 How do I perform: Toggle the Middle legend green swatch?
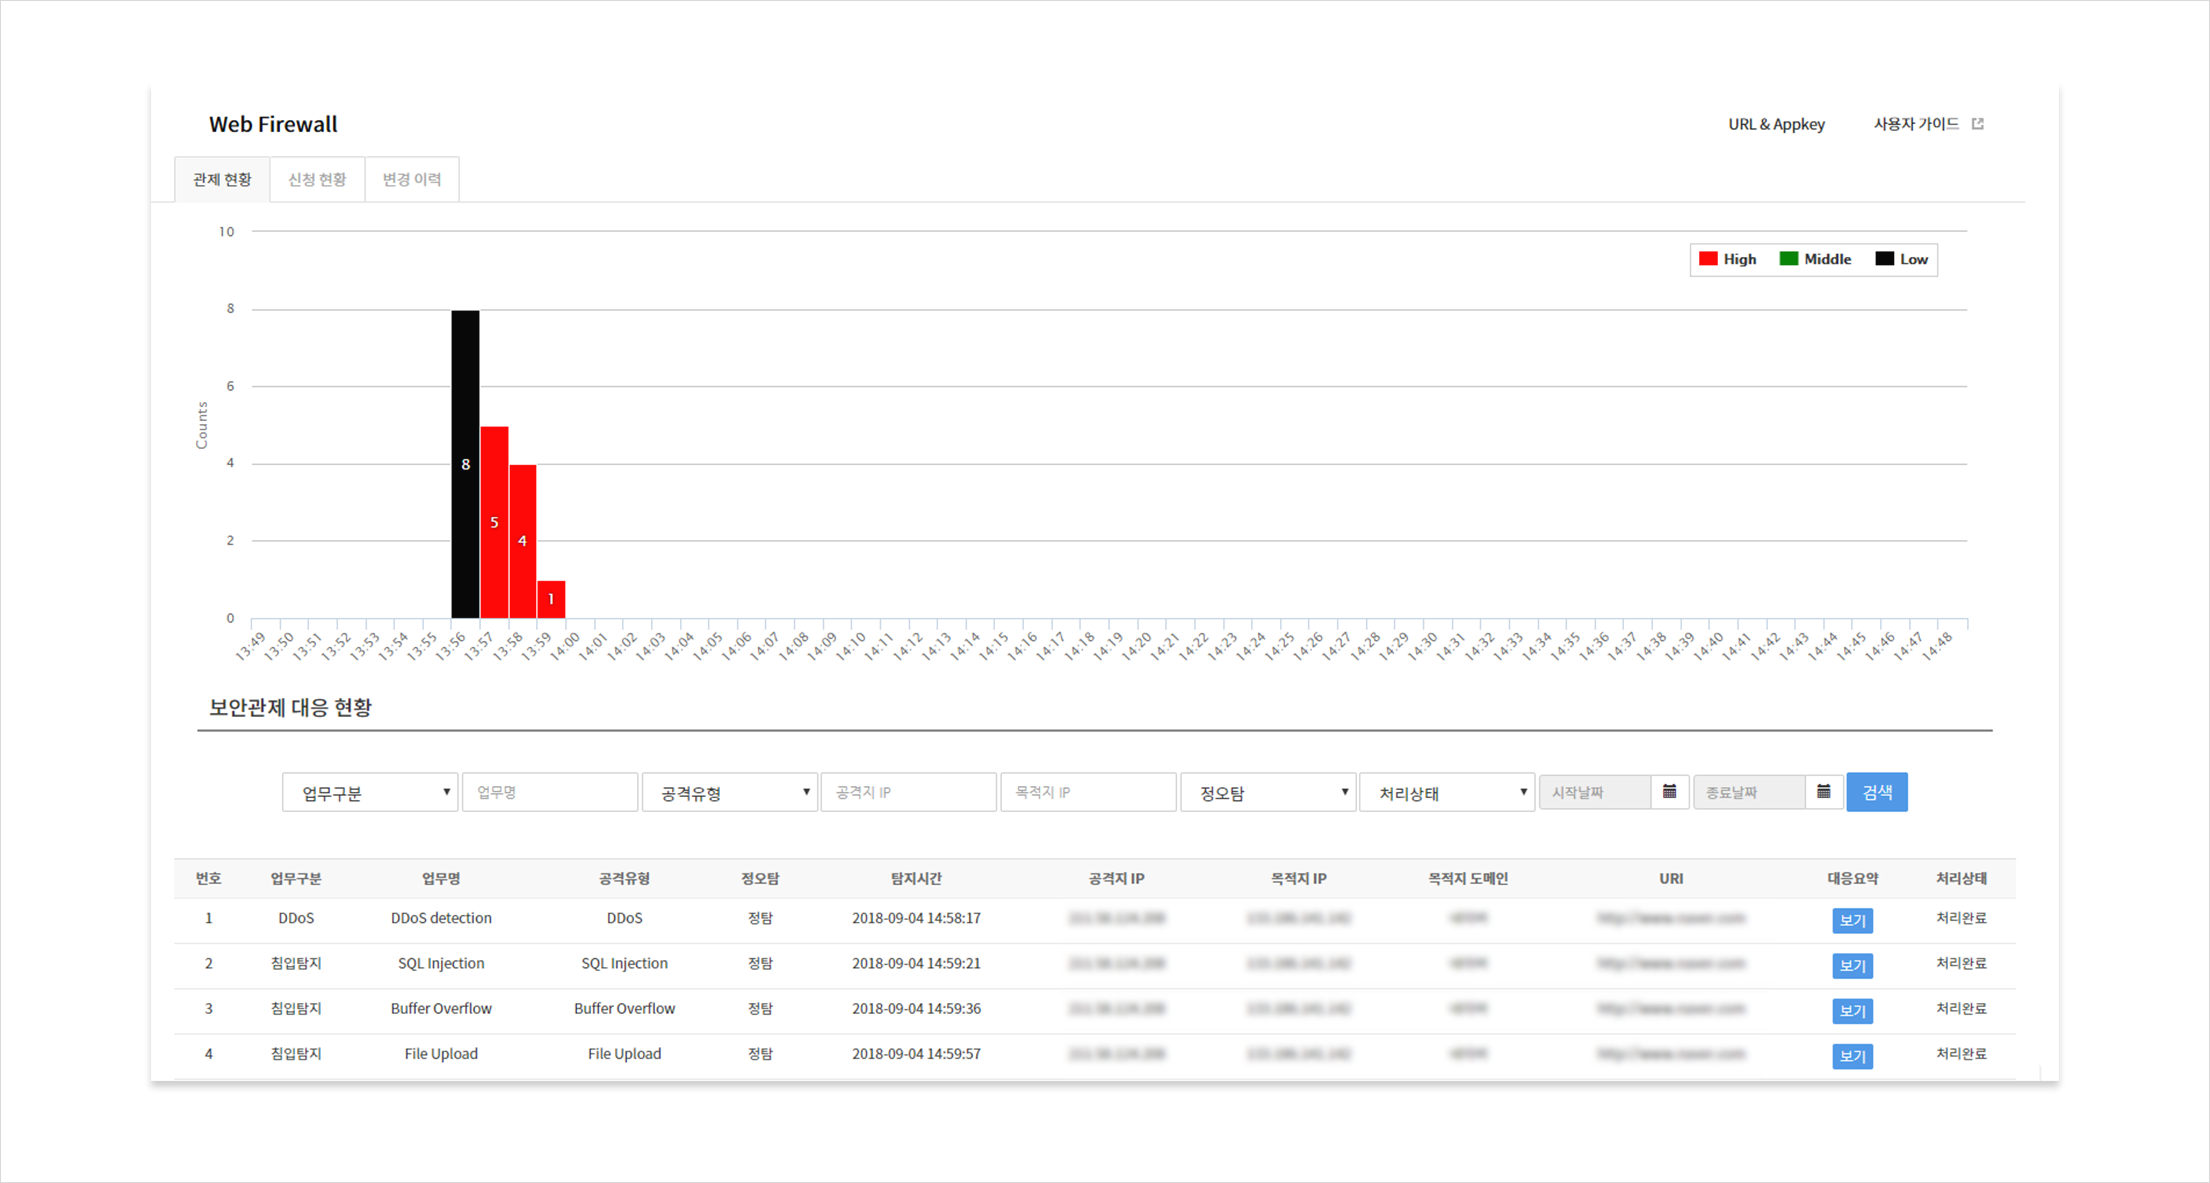pos(1789,259)
